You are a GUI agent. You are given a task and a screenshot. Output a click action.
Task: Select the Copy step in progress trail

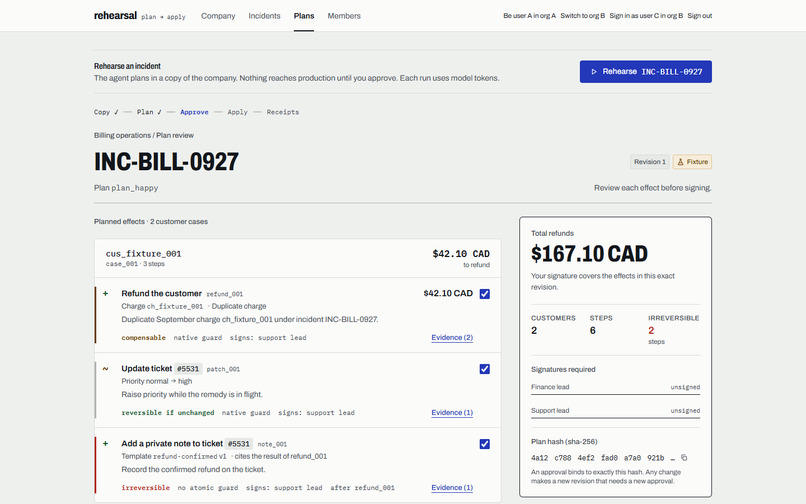[x=106, y=112]
